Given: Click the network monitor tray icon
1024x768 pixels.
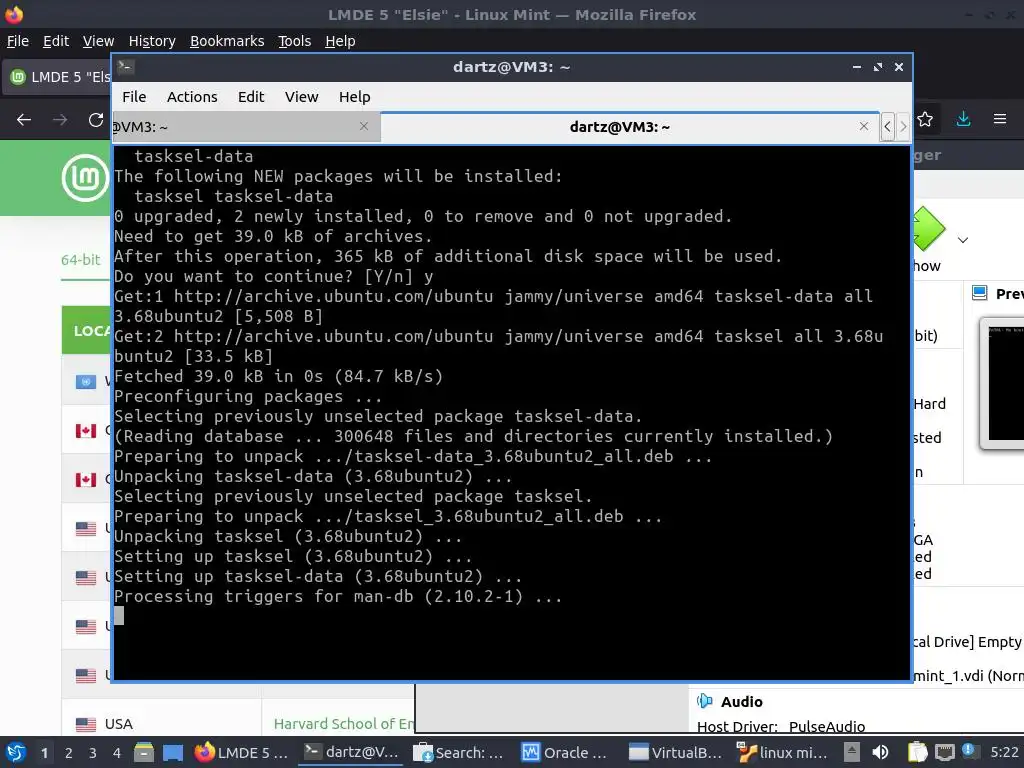Looking at the screenshot, I should 944,752.
